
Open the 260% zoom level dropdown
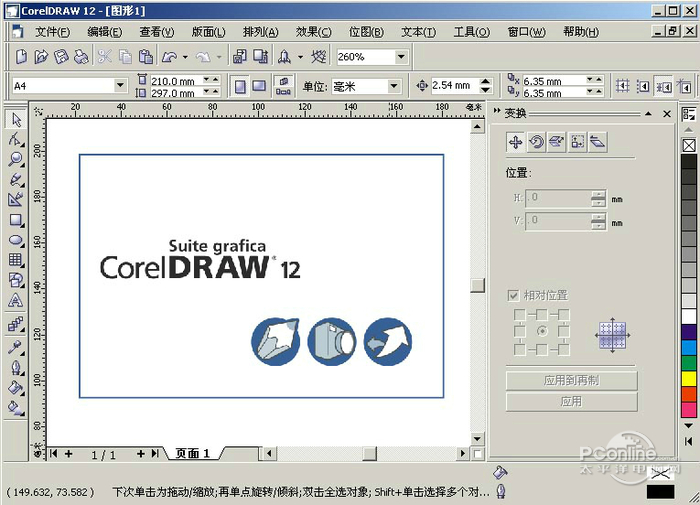point(401,57)
